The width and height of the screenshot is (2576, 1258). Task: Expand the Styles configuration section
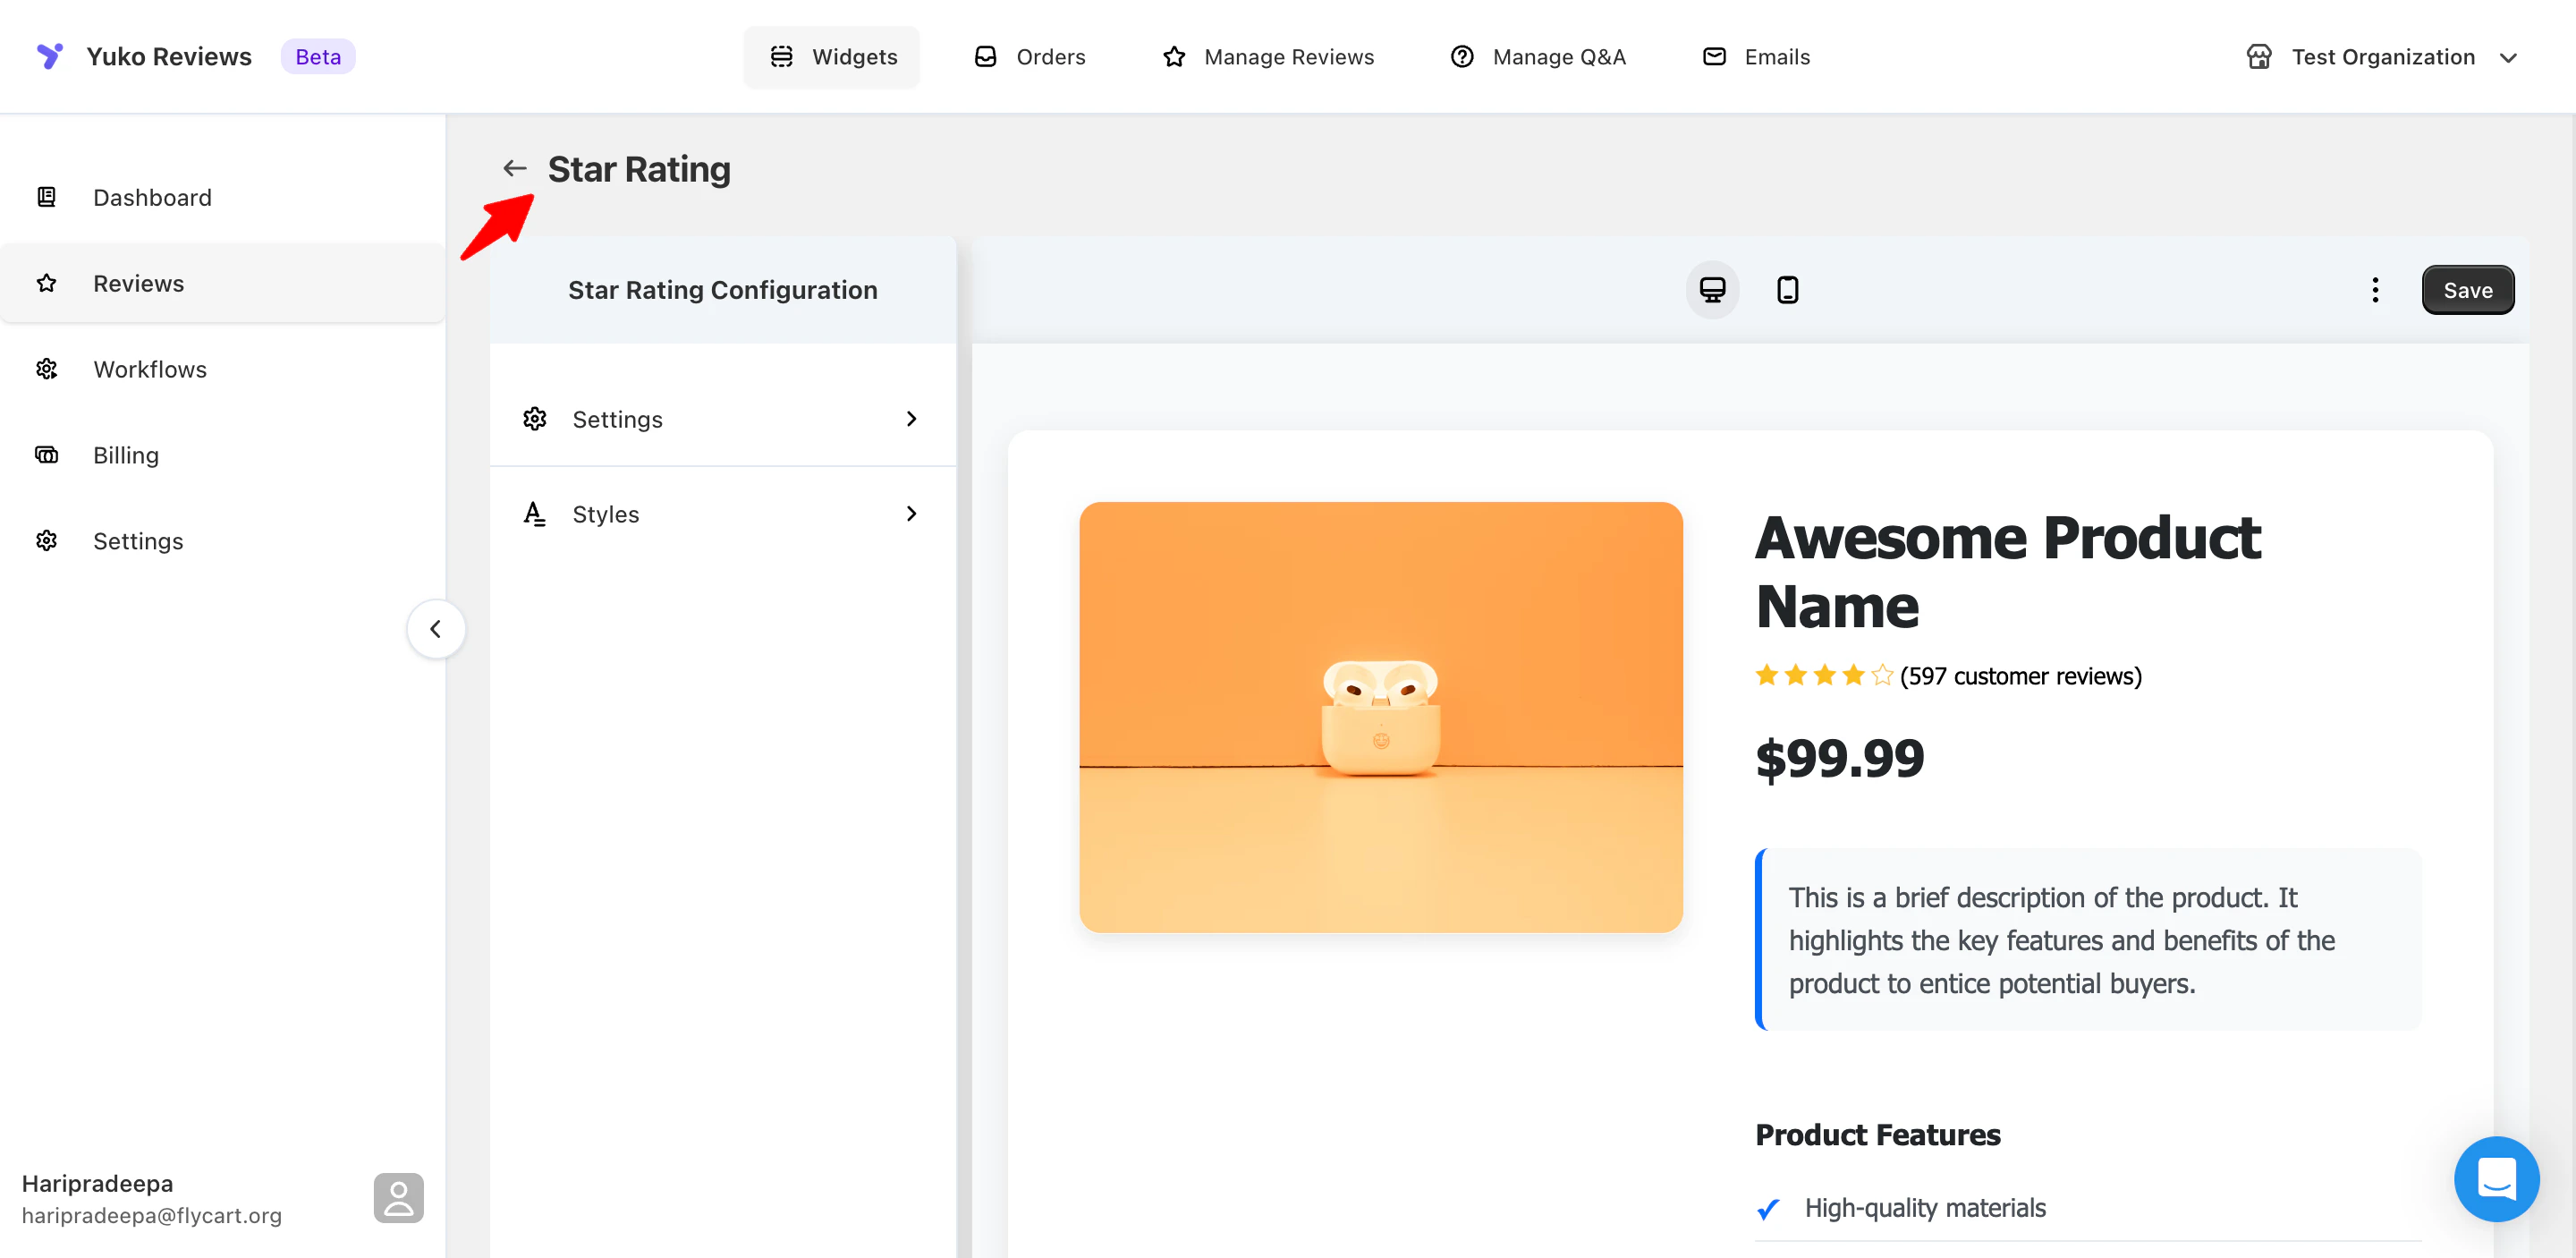[x=722, y=514]
